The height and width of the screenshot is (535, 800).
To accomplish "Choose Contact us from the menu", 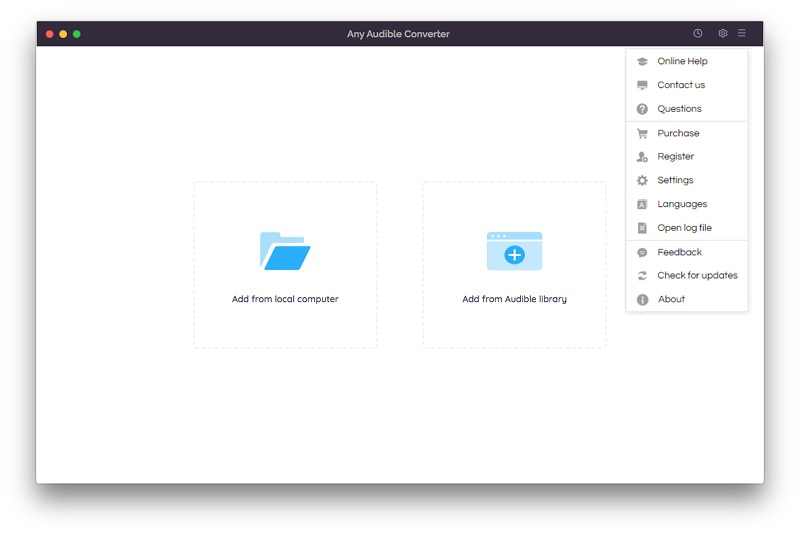I will pyautogui.click(x=687, y=85).
